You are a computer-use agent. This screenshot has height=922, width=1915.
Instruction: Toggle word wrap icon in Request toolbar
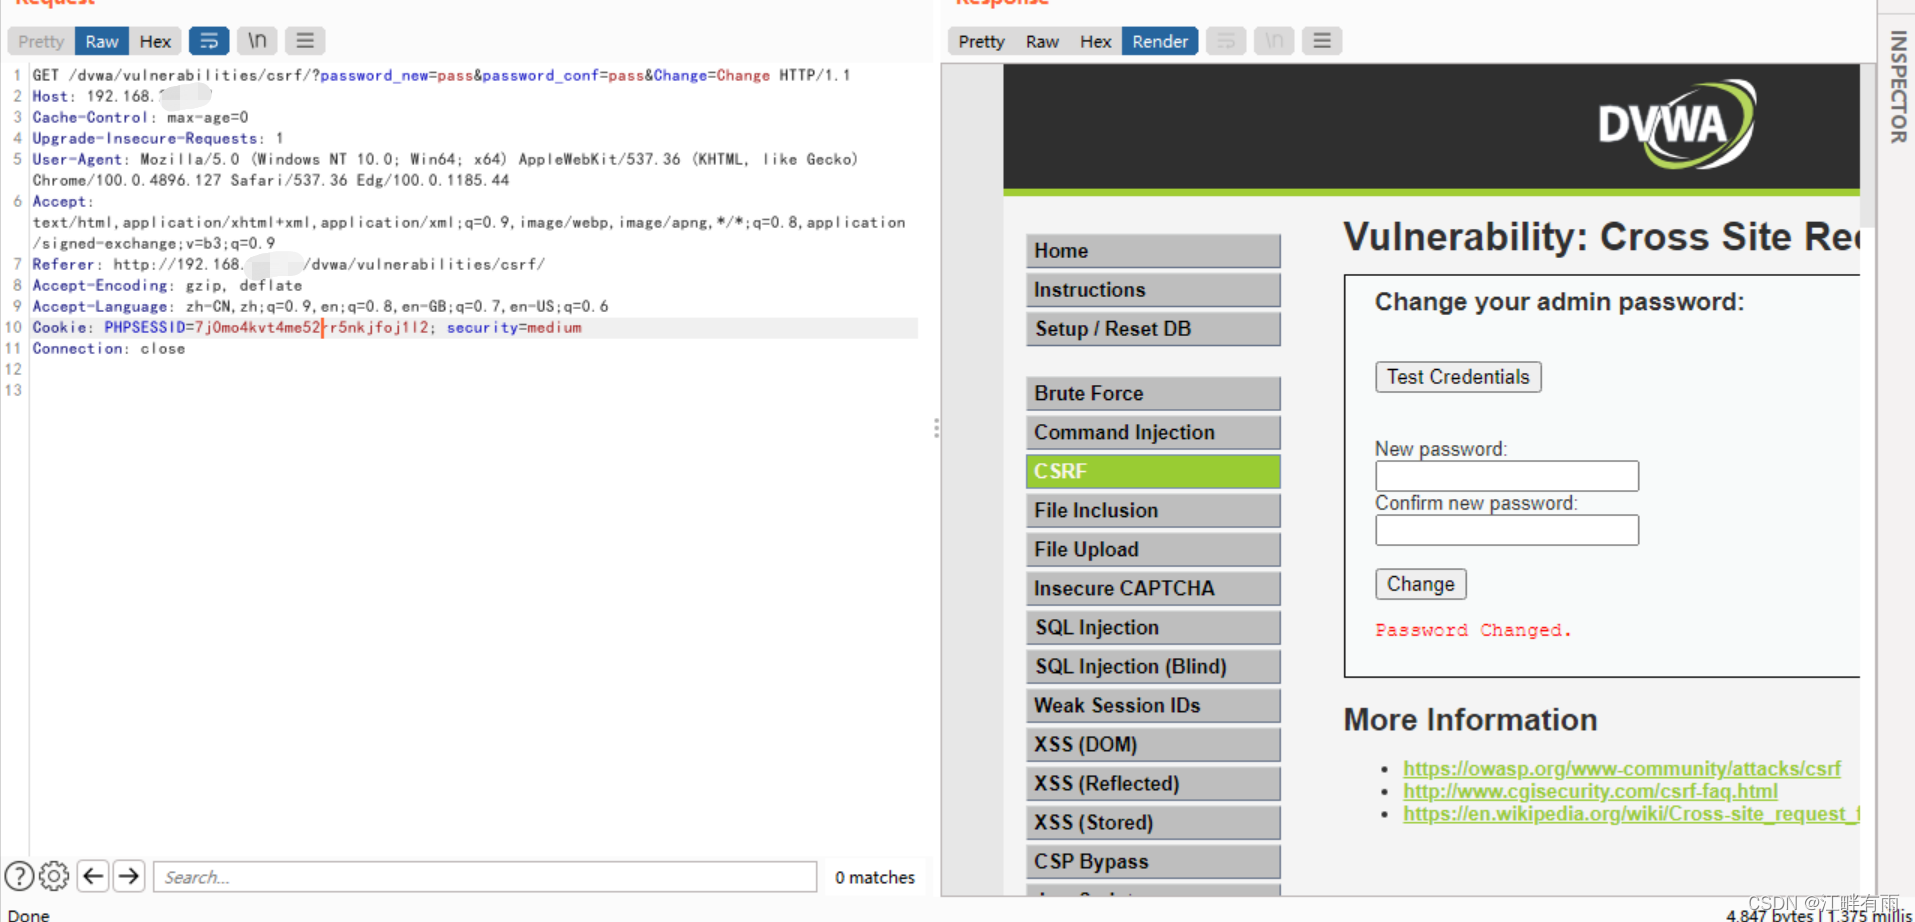click(x=208, y=41)
